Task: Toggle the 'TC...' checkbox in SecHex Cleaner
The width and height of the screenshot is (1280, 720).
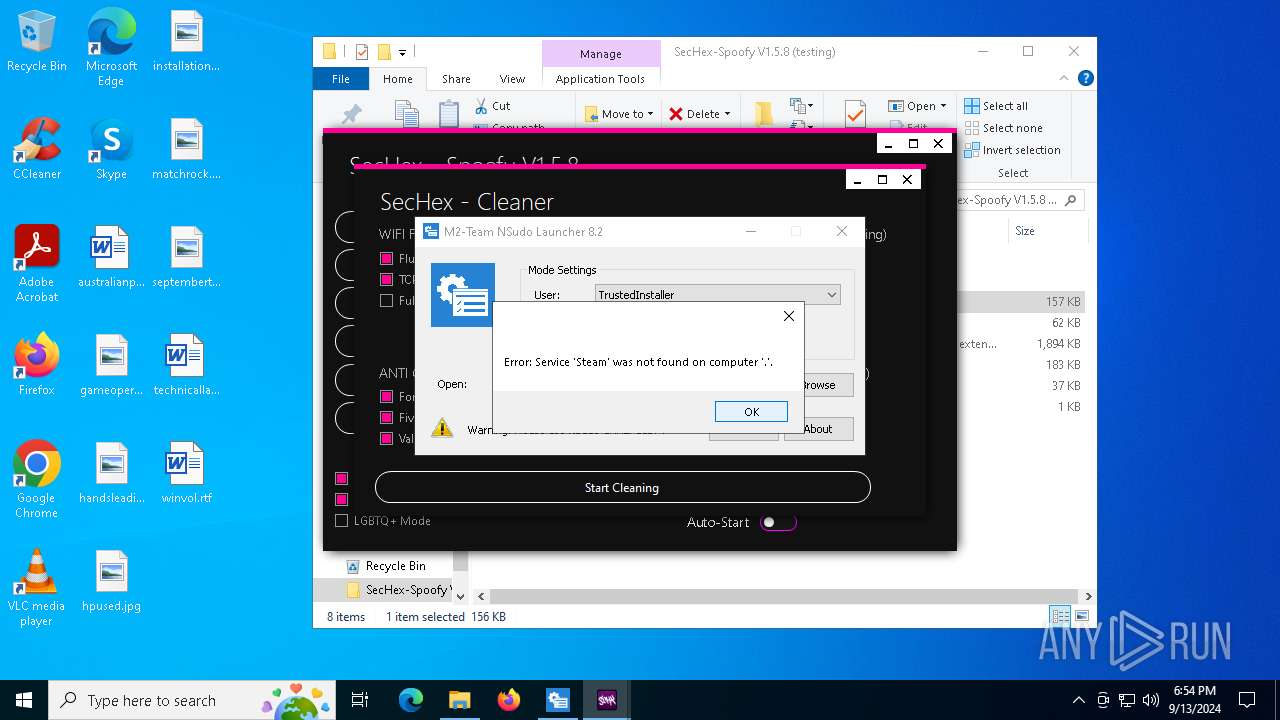Action: point(386,279)
